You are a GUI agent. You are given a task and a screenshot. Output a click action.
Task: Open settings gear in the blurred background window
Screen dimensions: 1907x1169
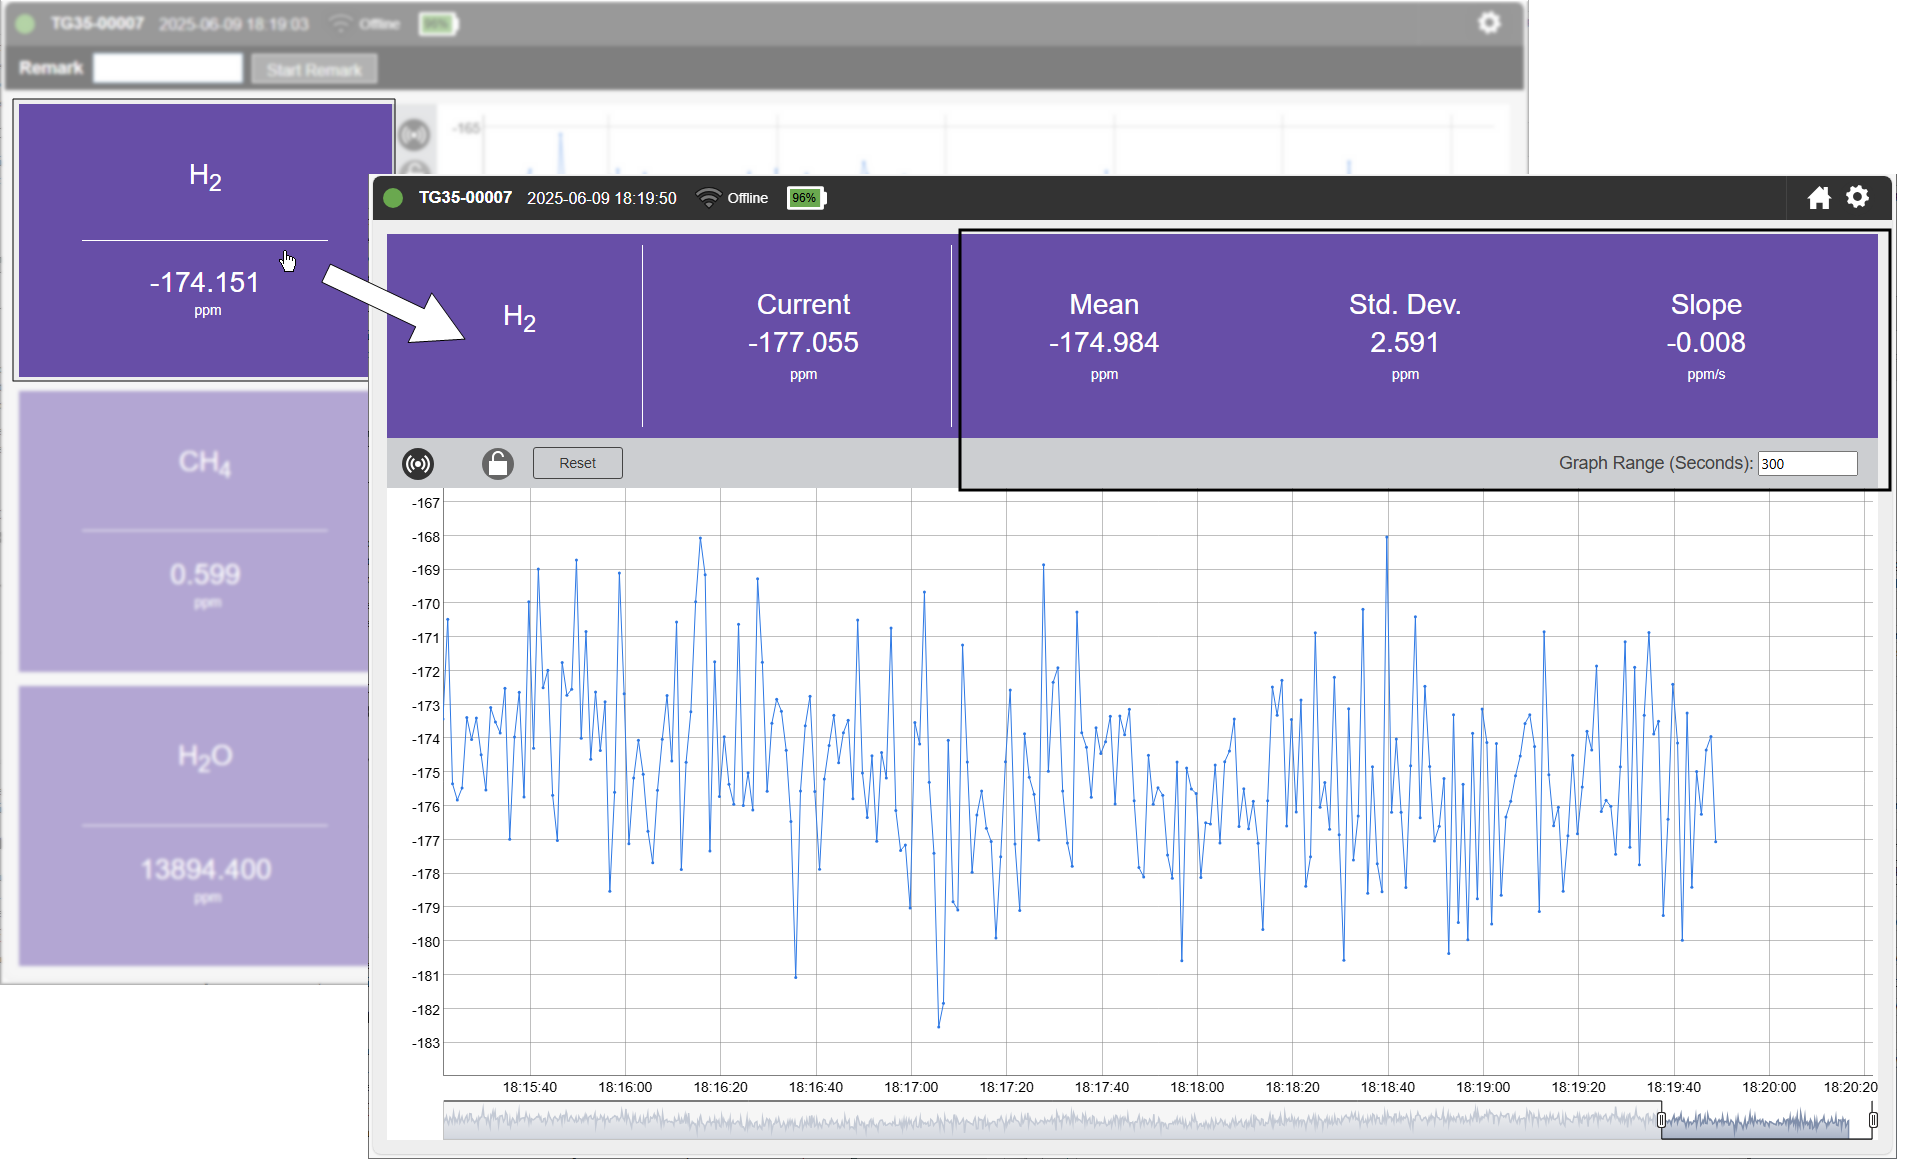click(x=1489, y=23)
